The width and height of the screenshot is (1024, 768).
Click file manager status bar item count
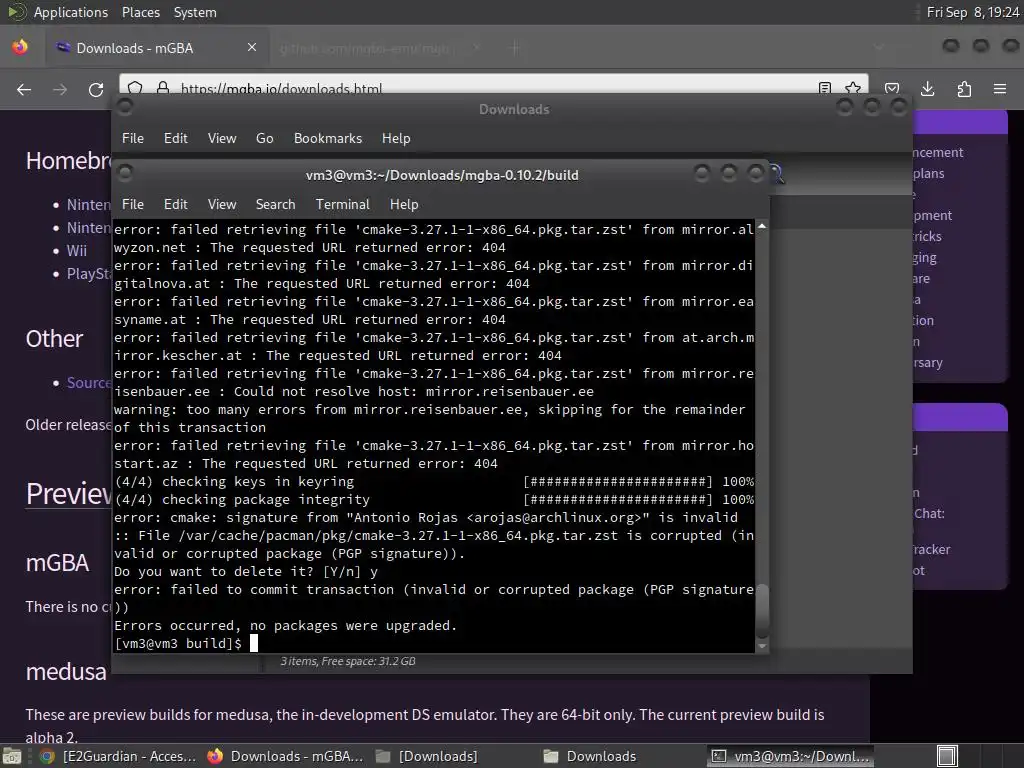347,661
